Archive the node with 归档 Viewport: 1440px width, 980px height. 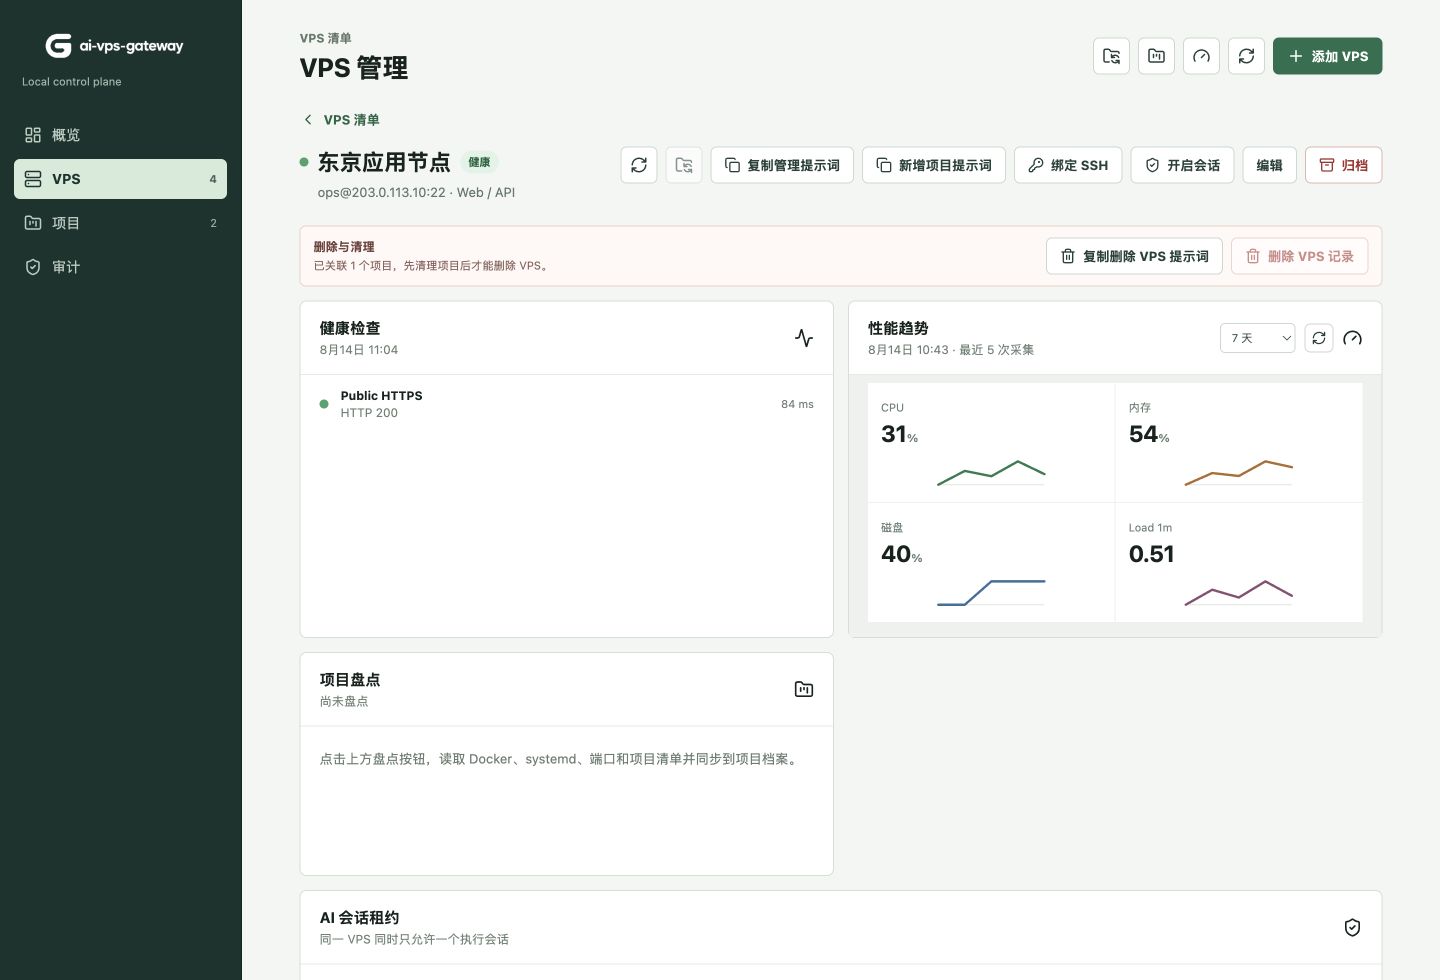point(1343,165)
